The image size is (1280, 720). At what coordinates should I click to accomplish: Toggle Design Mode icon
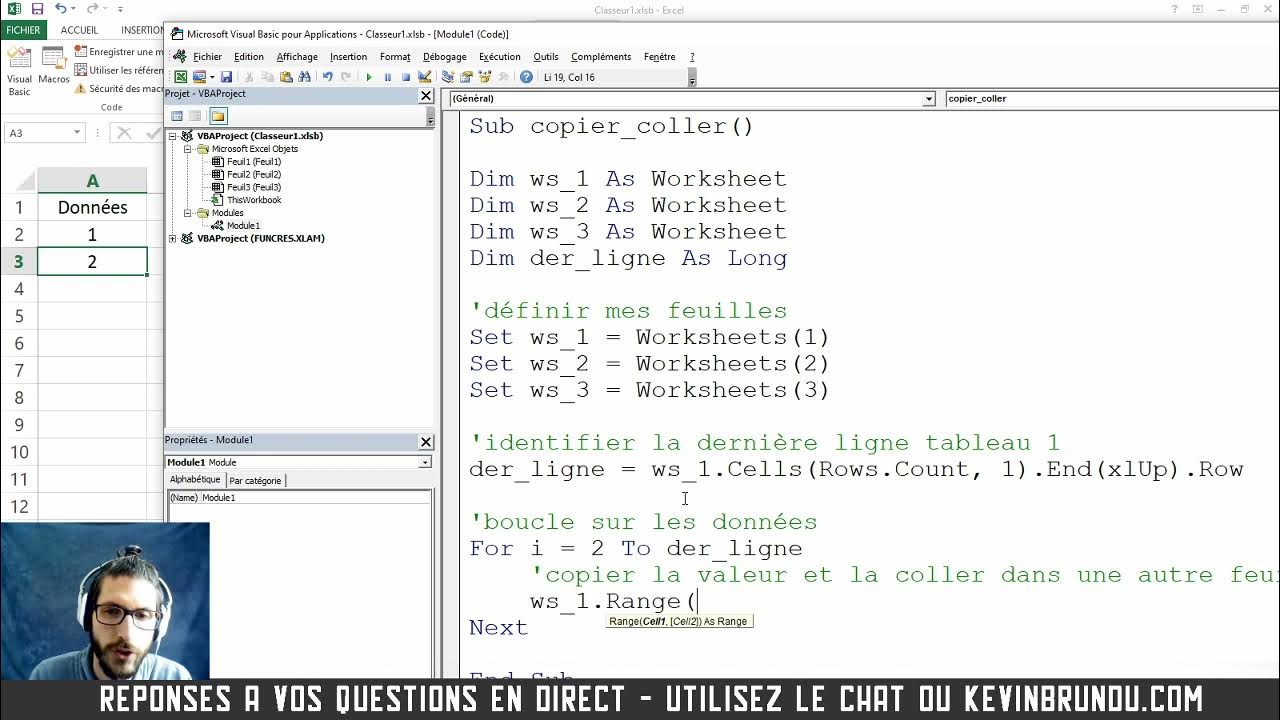[424, 77]
